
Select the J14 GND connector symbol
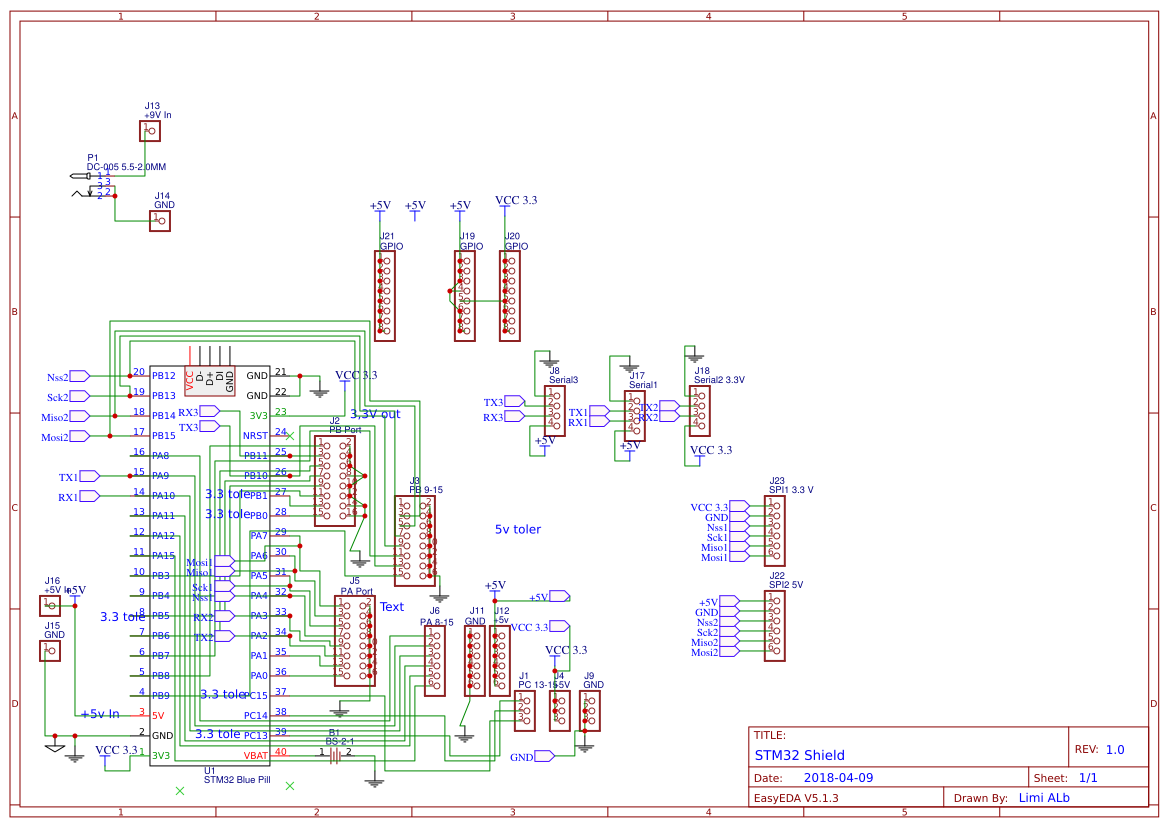[x=160, y=220]
